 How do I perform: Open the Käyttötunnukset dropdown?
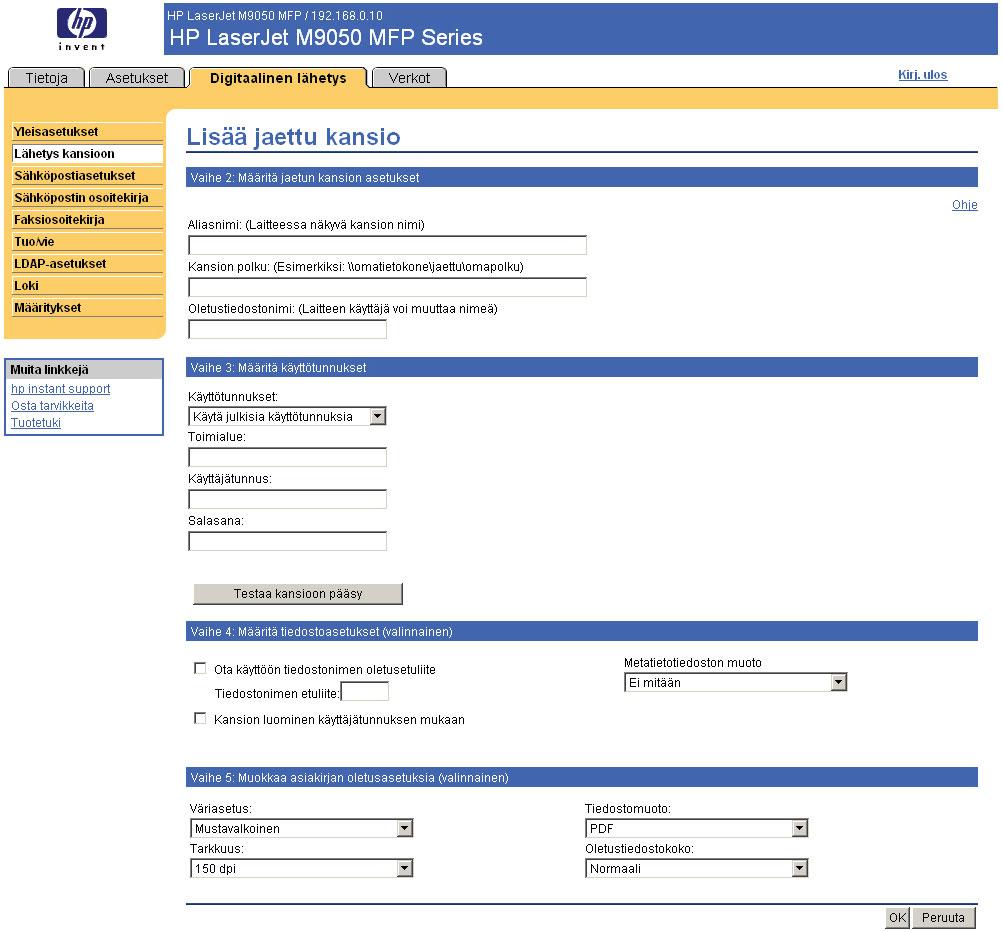click(x=287, y=416)
